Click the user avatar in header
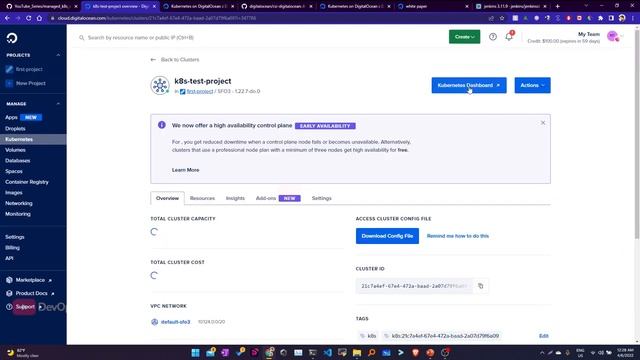Viewport: 640px width, 360px height. tap(612, 36)
